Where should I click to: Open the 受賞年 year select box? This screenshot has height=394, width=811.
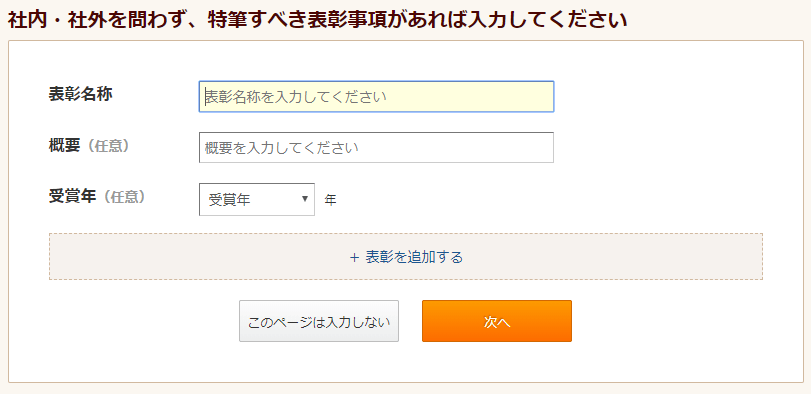click(x=257, y=199)
